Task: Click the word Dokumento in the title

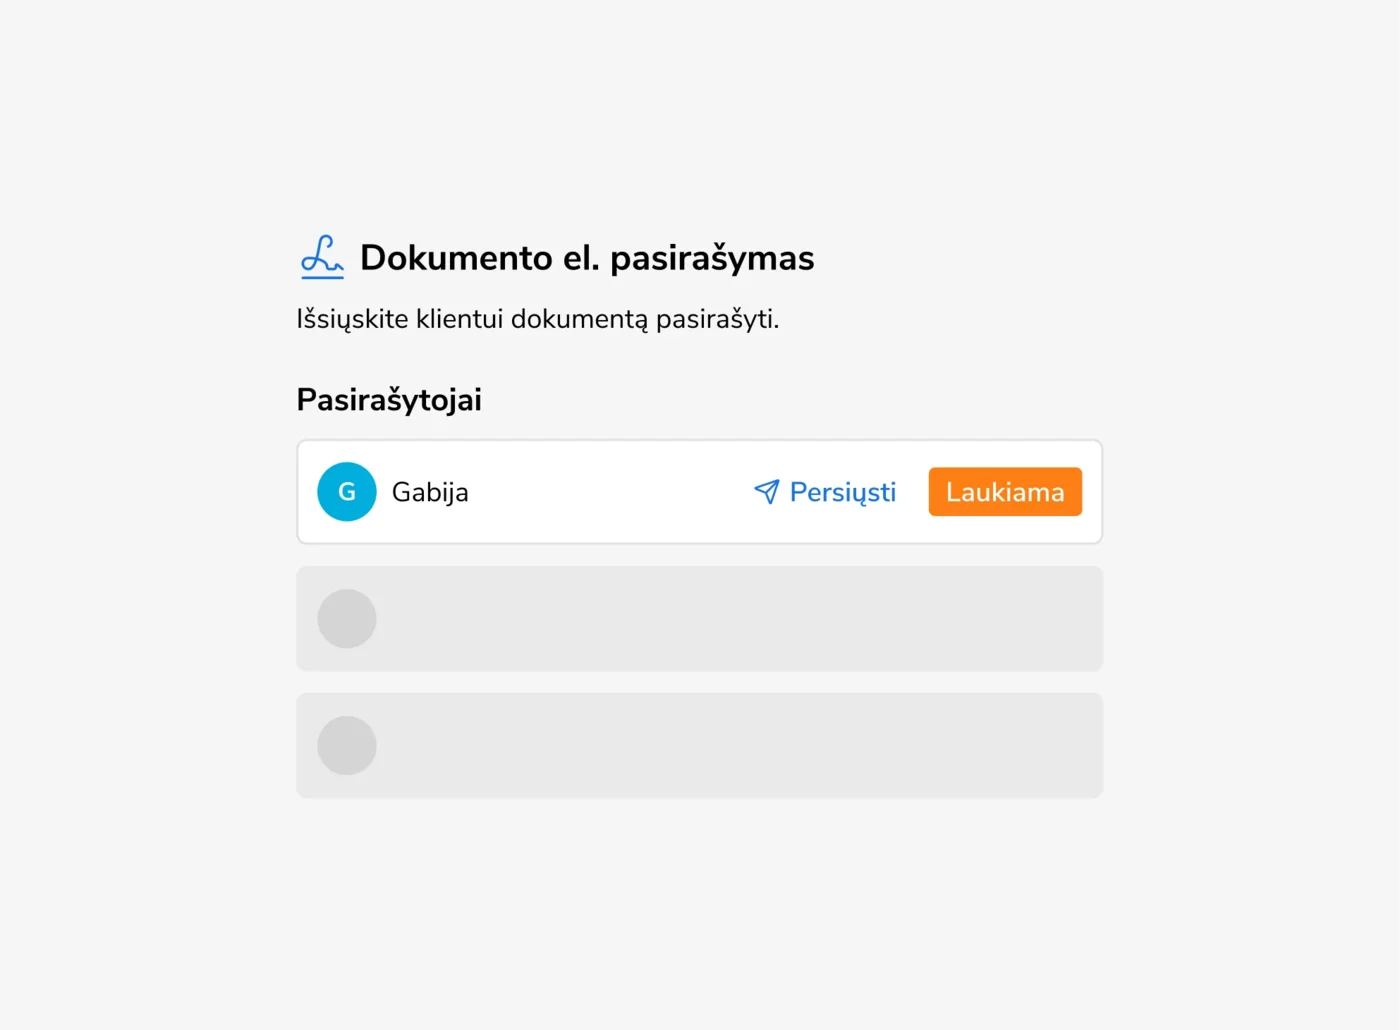Action: (456, 258)
